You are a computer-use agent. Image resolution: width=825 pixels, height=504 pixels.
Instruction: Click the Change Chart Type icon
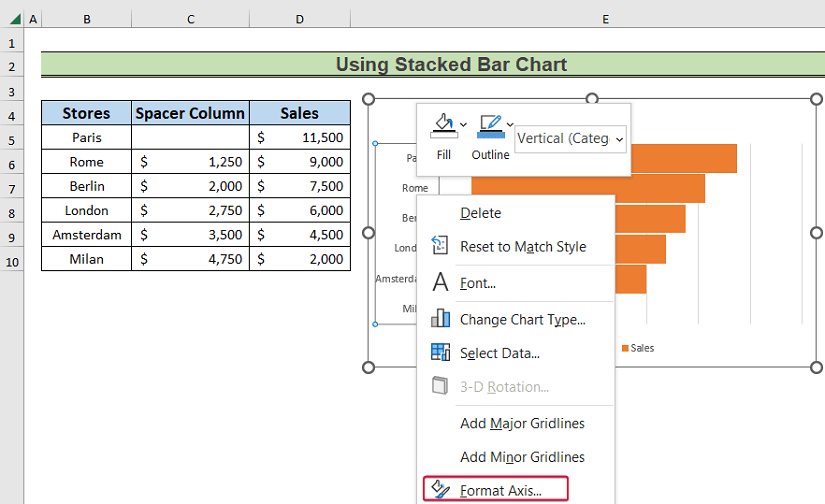[440, 319]
